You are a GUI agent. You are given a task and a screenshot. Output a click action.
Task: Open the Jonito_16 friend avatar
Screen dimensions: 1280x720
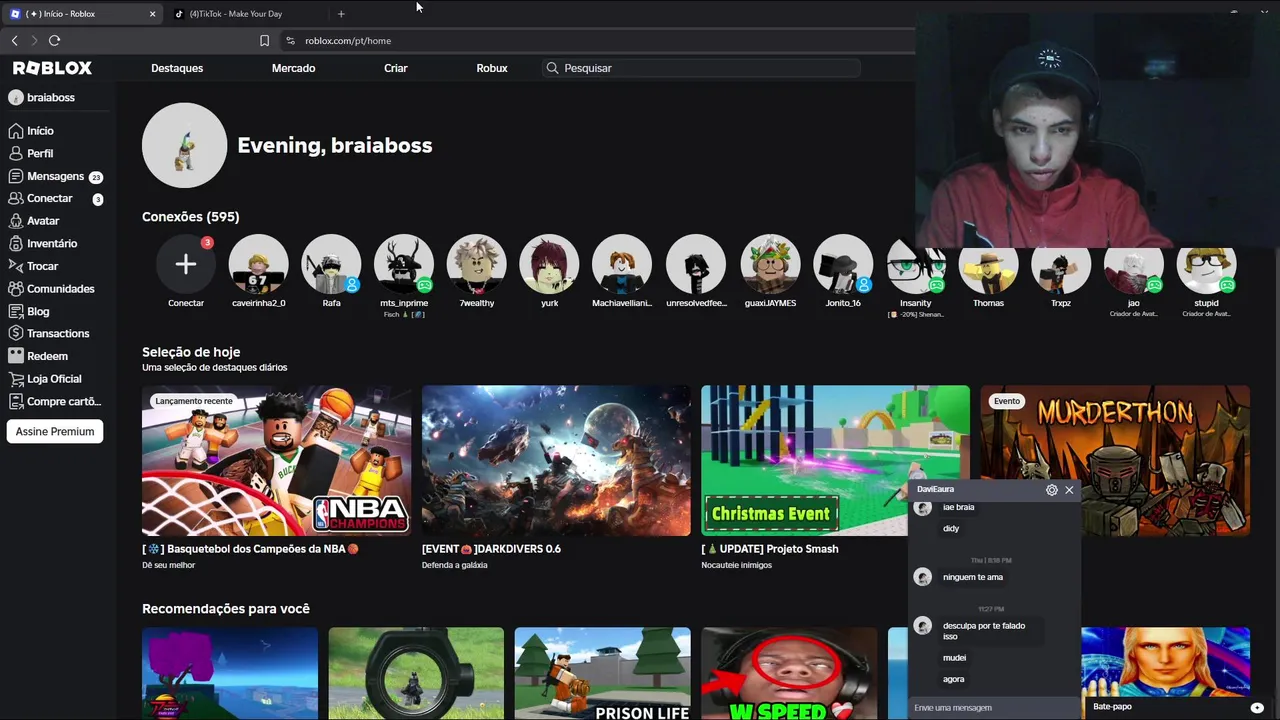pyautogui.click(x=843, y=264)
